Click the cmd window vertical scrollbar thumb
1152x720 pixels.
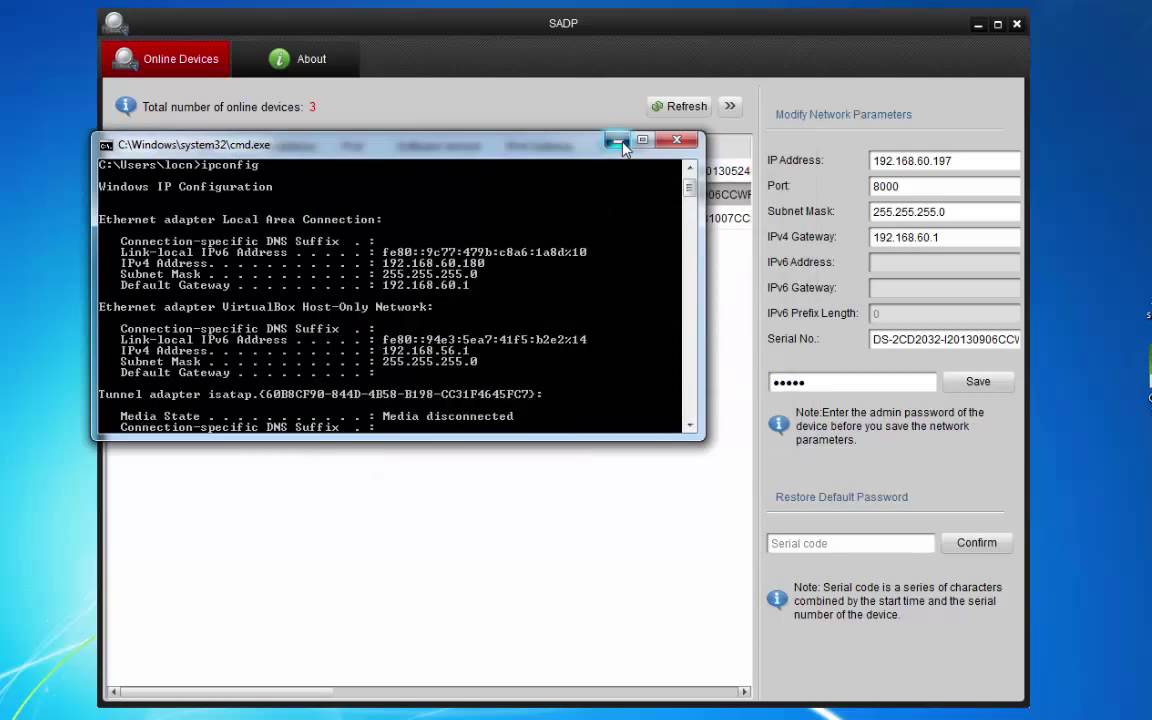[690, 187]
